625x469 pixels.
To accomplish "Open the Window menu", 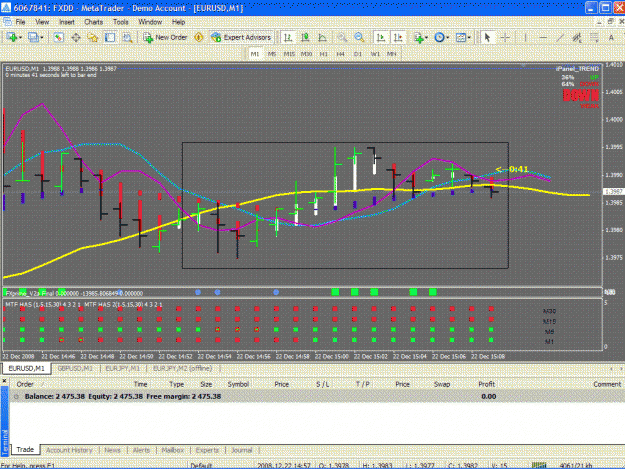I will [x=150, y=22].
